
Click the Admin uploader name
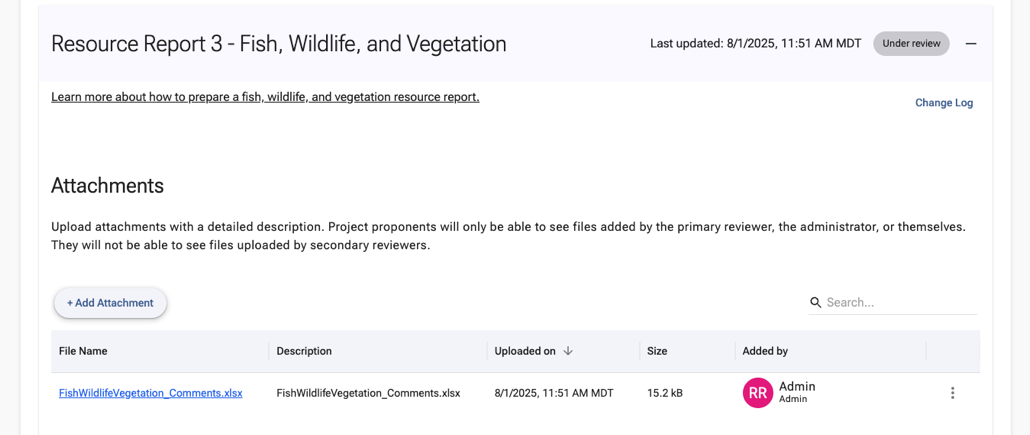[797, 387]
